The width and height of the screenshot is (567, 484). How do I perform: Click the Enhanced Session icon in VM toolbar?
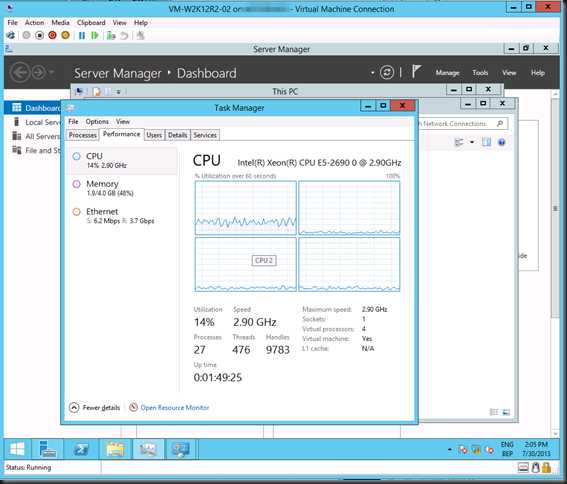(x=141, y=35)
